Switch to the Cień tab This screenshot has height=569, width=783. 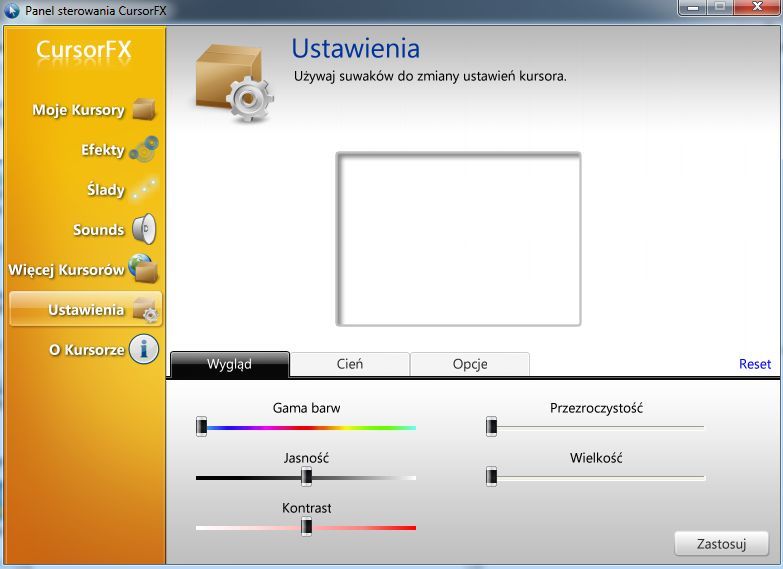point(350,364)
